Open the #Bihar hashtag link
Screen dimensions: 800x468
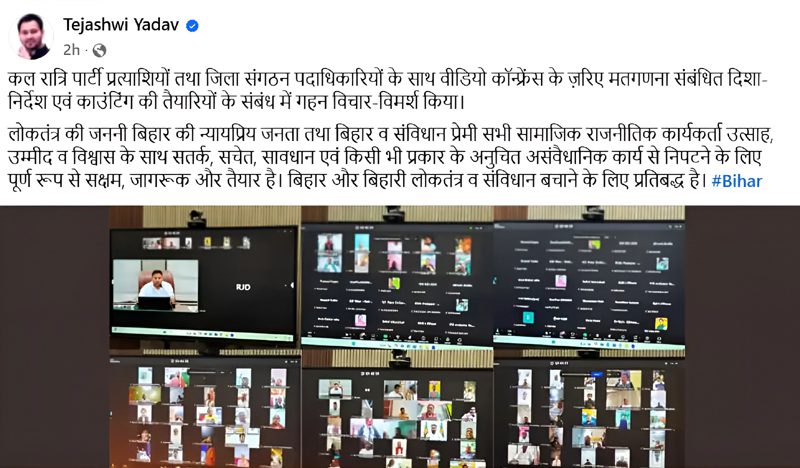[x=737, y=181]
